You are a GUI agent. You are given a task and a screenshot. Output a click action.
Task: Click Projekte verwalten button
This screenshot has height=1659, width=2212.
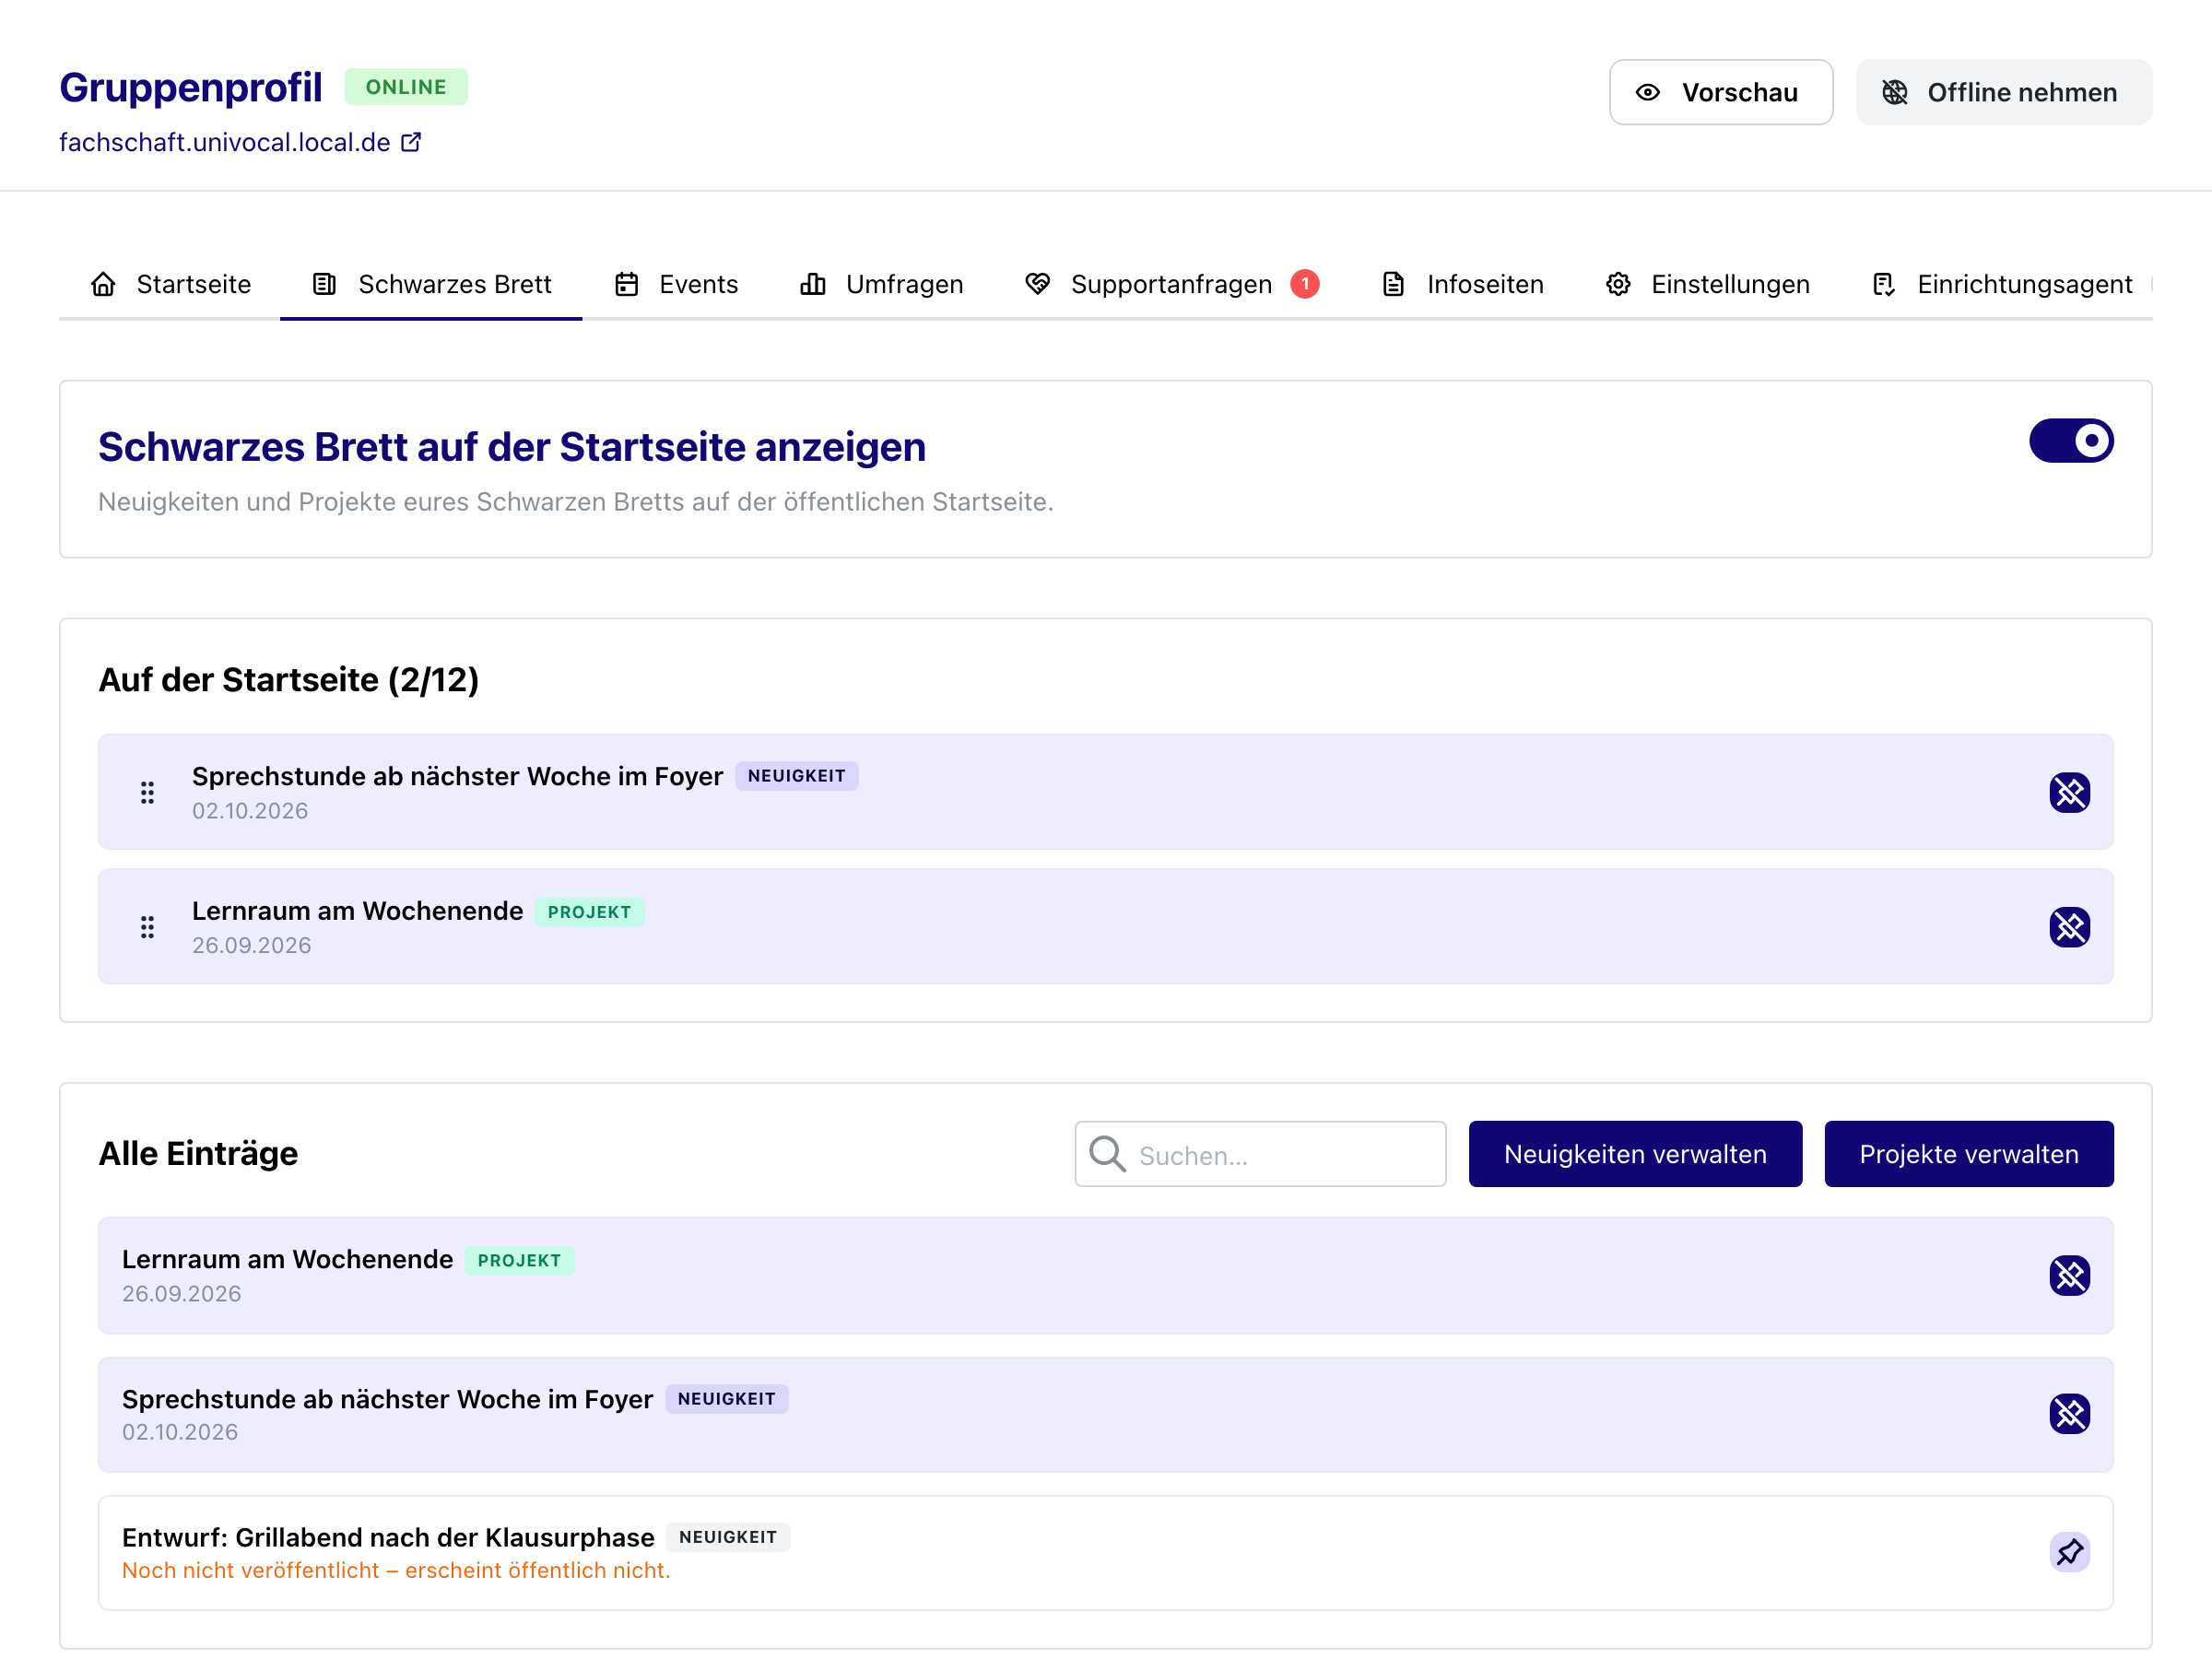pos(1968,1153)
